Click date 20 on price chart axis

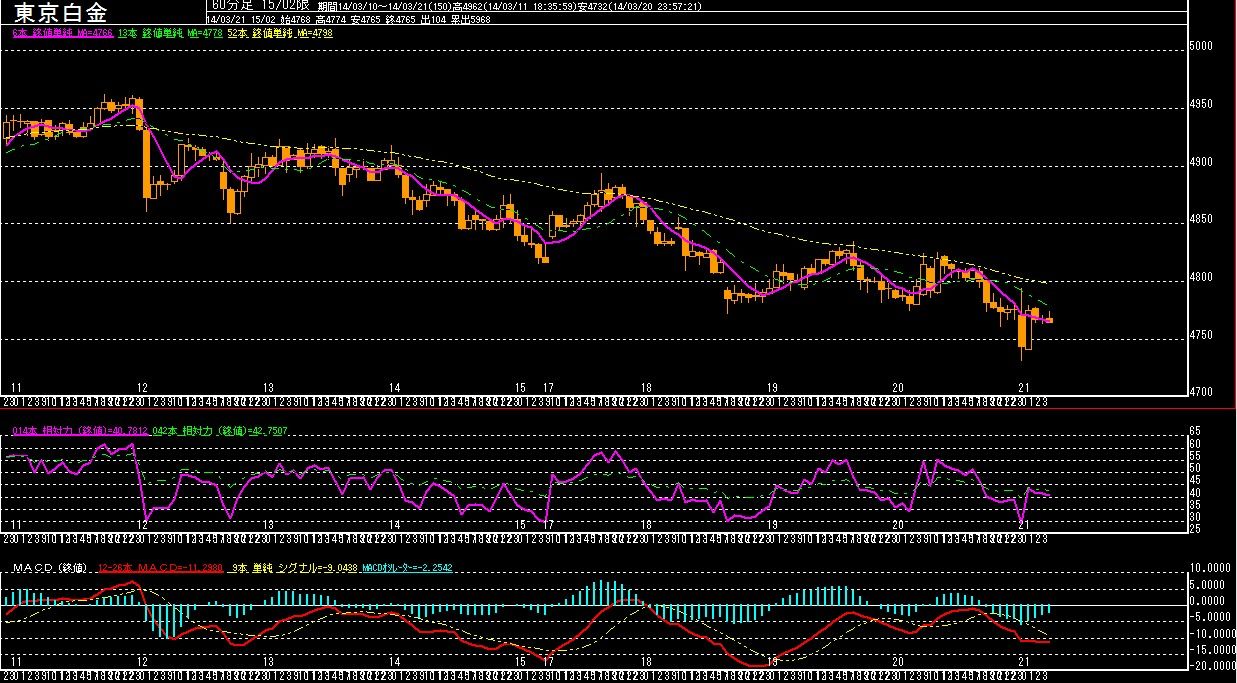click(x=898, y=387)
